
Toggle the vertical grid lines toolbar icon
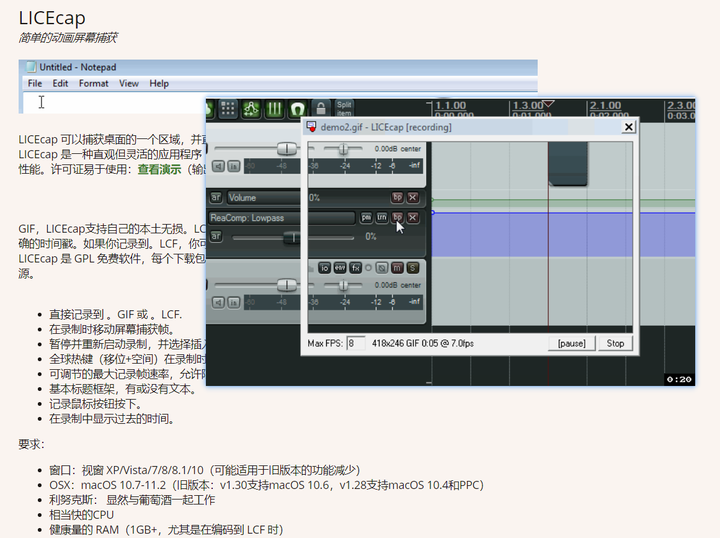(x=275, y=108)
